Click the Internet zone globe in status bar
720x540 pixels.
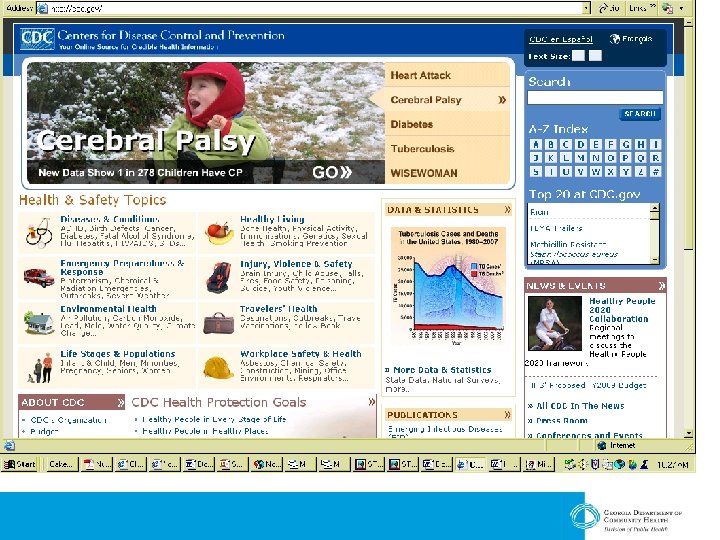click(x=602, y=445)
